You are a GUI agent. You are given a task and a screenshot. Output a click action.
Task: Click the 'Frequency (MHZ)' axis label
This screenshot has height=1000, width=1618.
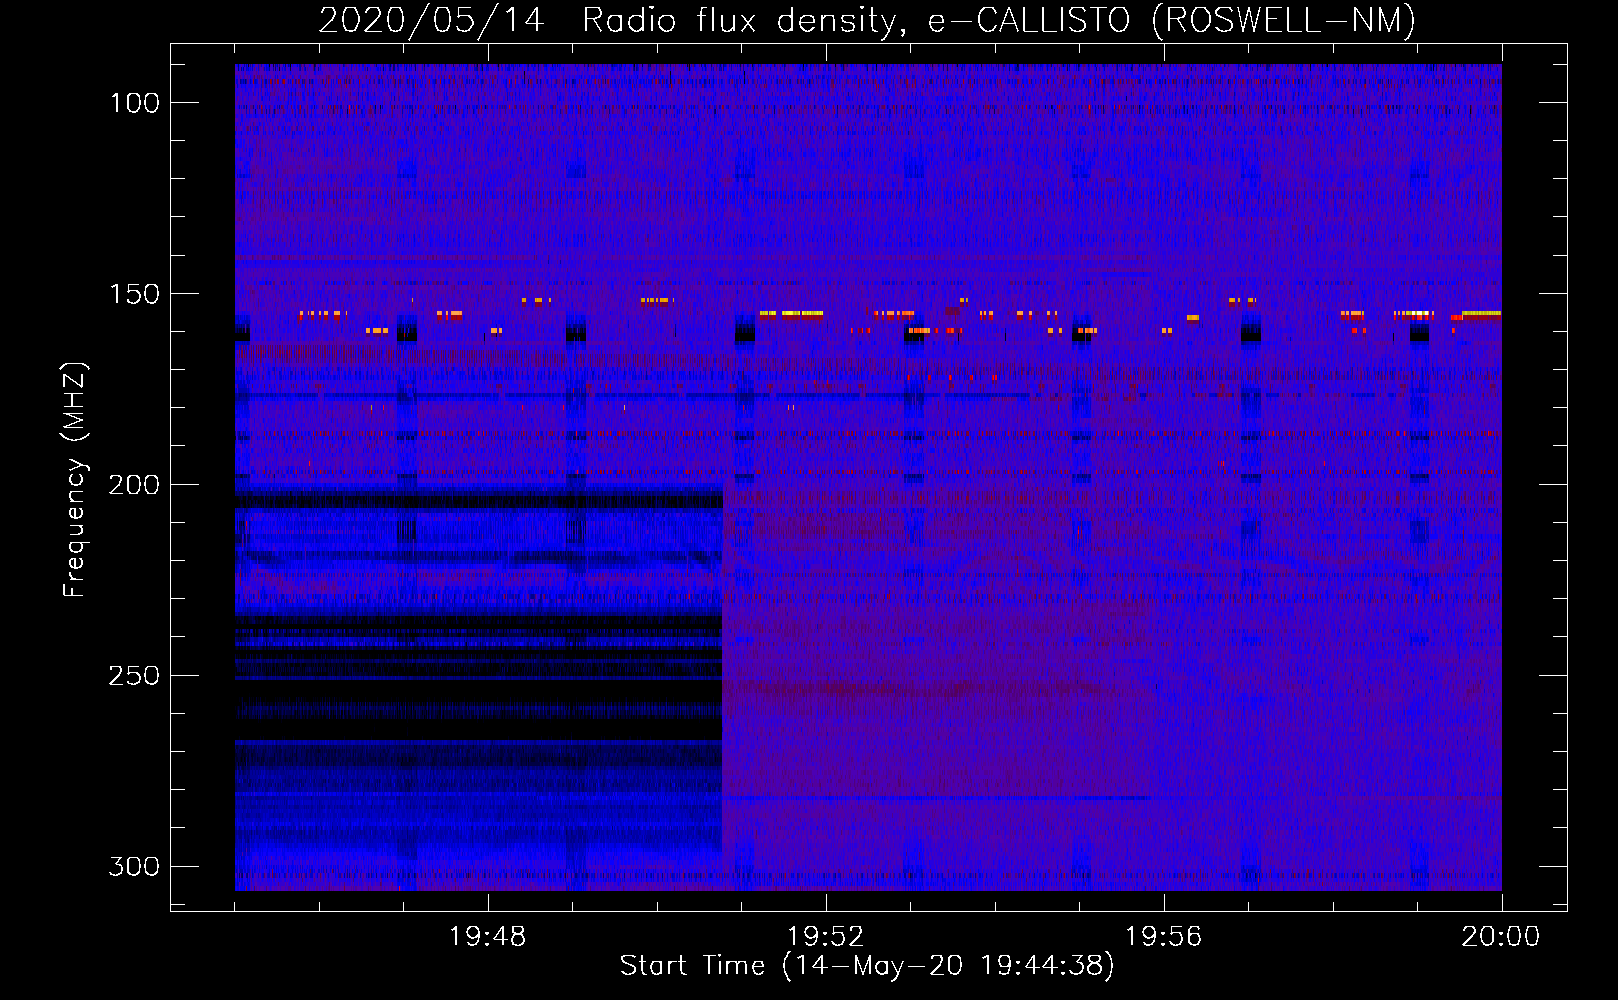point(75,480)
